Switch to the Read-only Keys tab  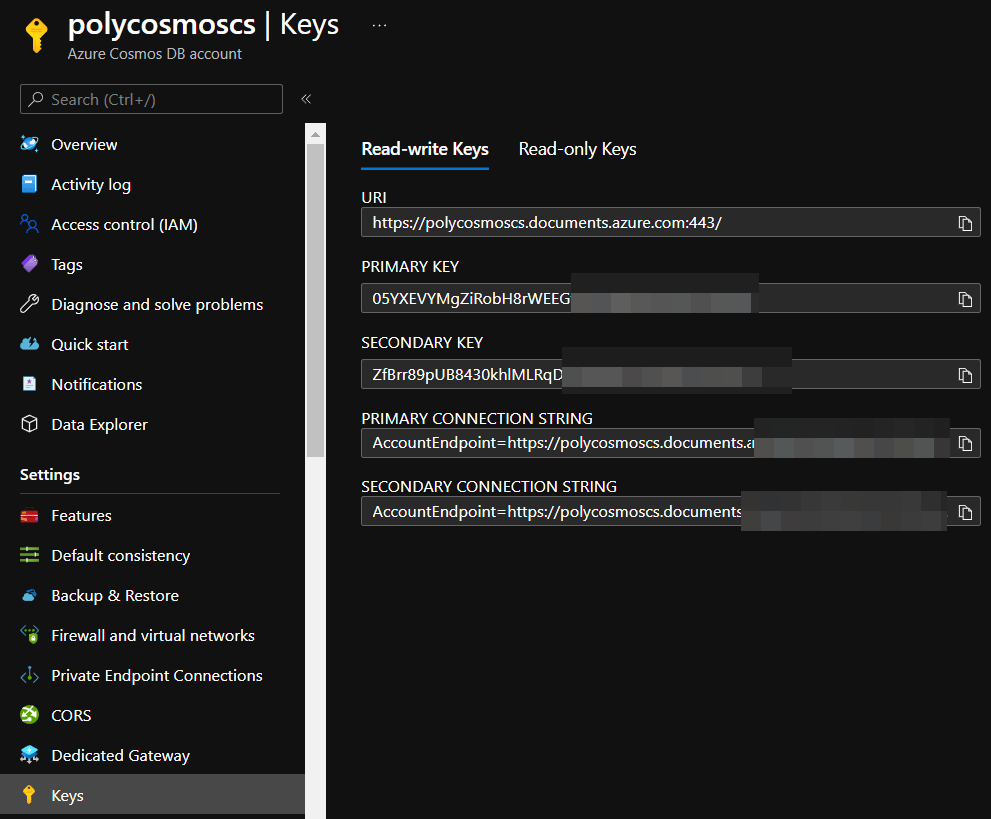coord(577,150)
